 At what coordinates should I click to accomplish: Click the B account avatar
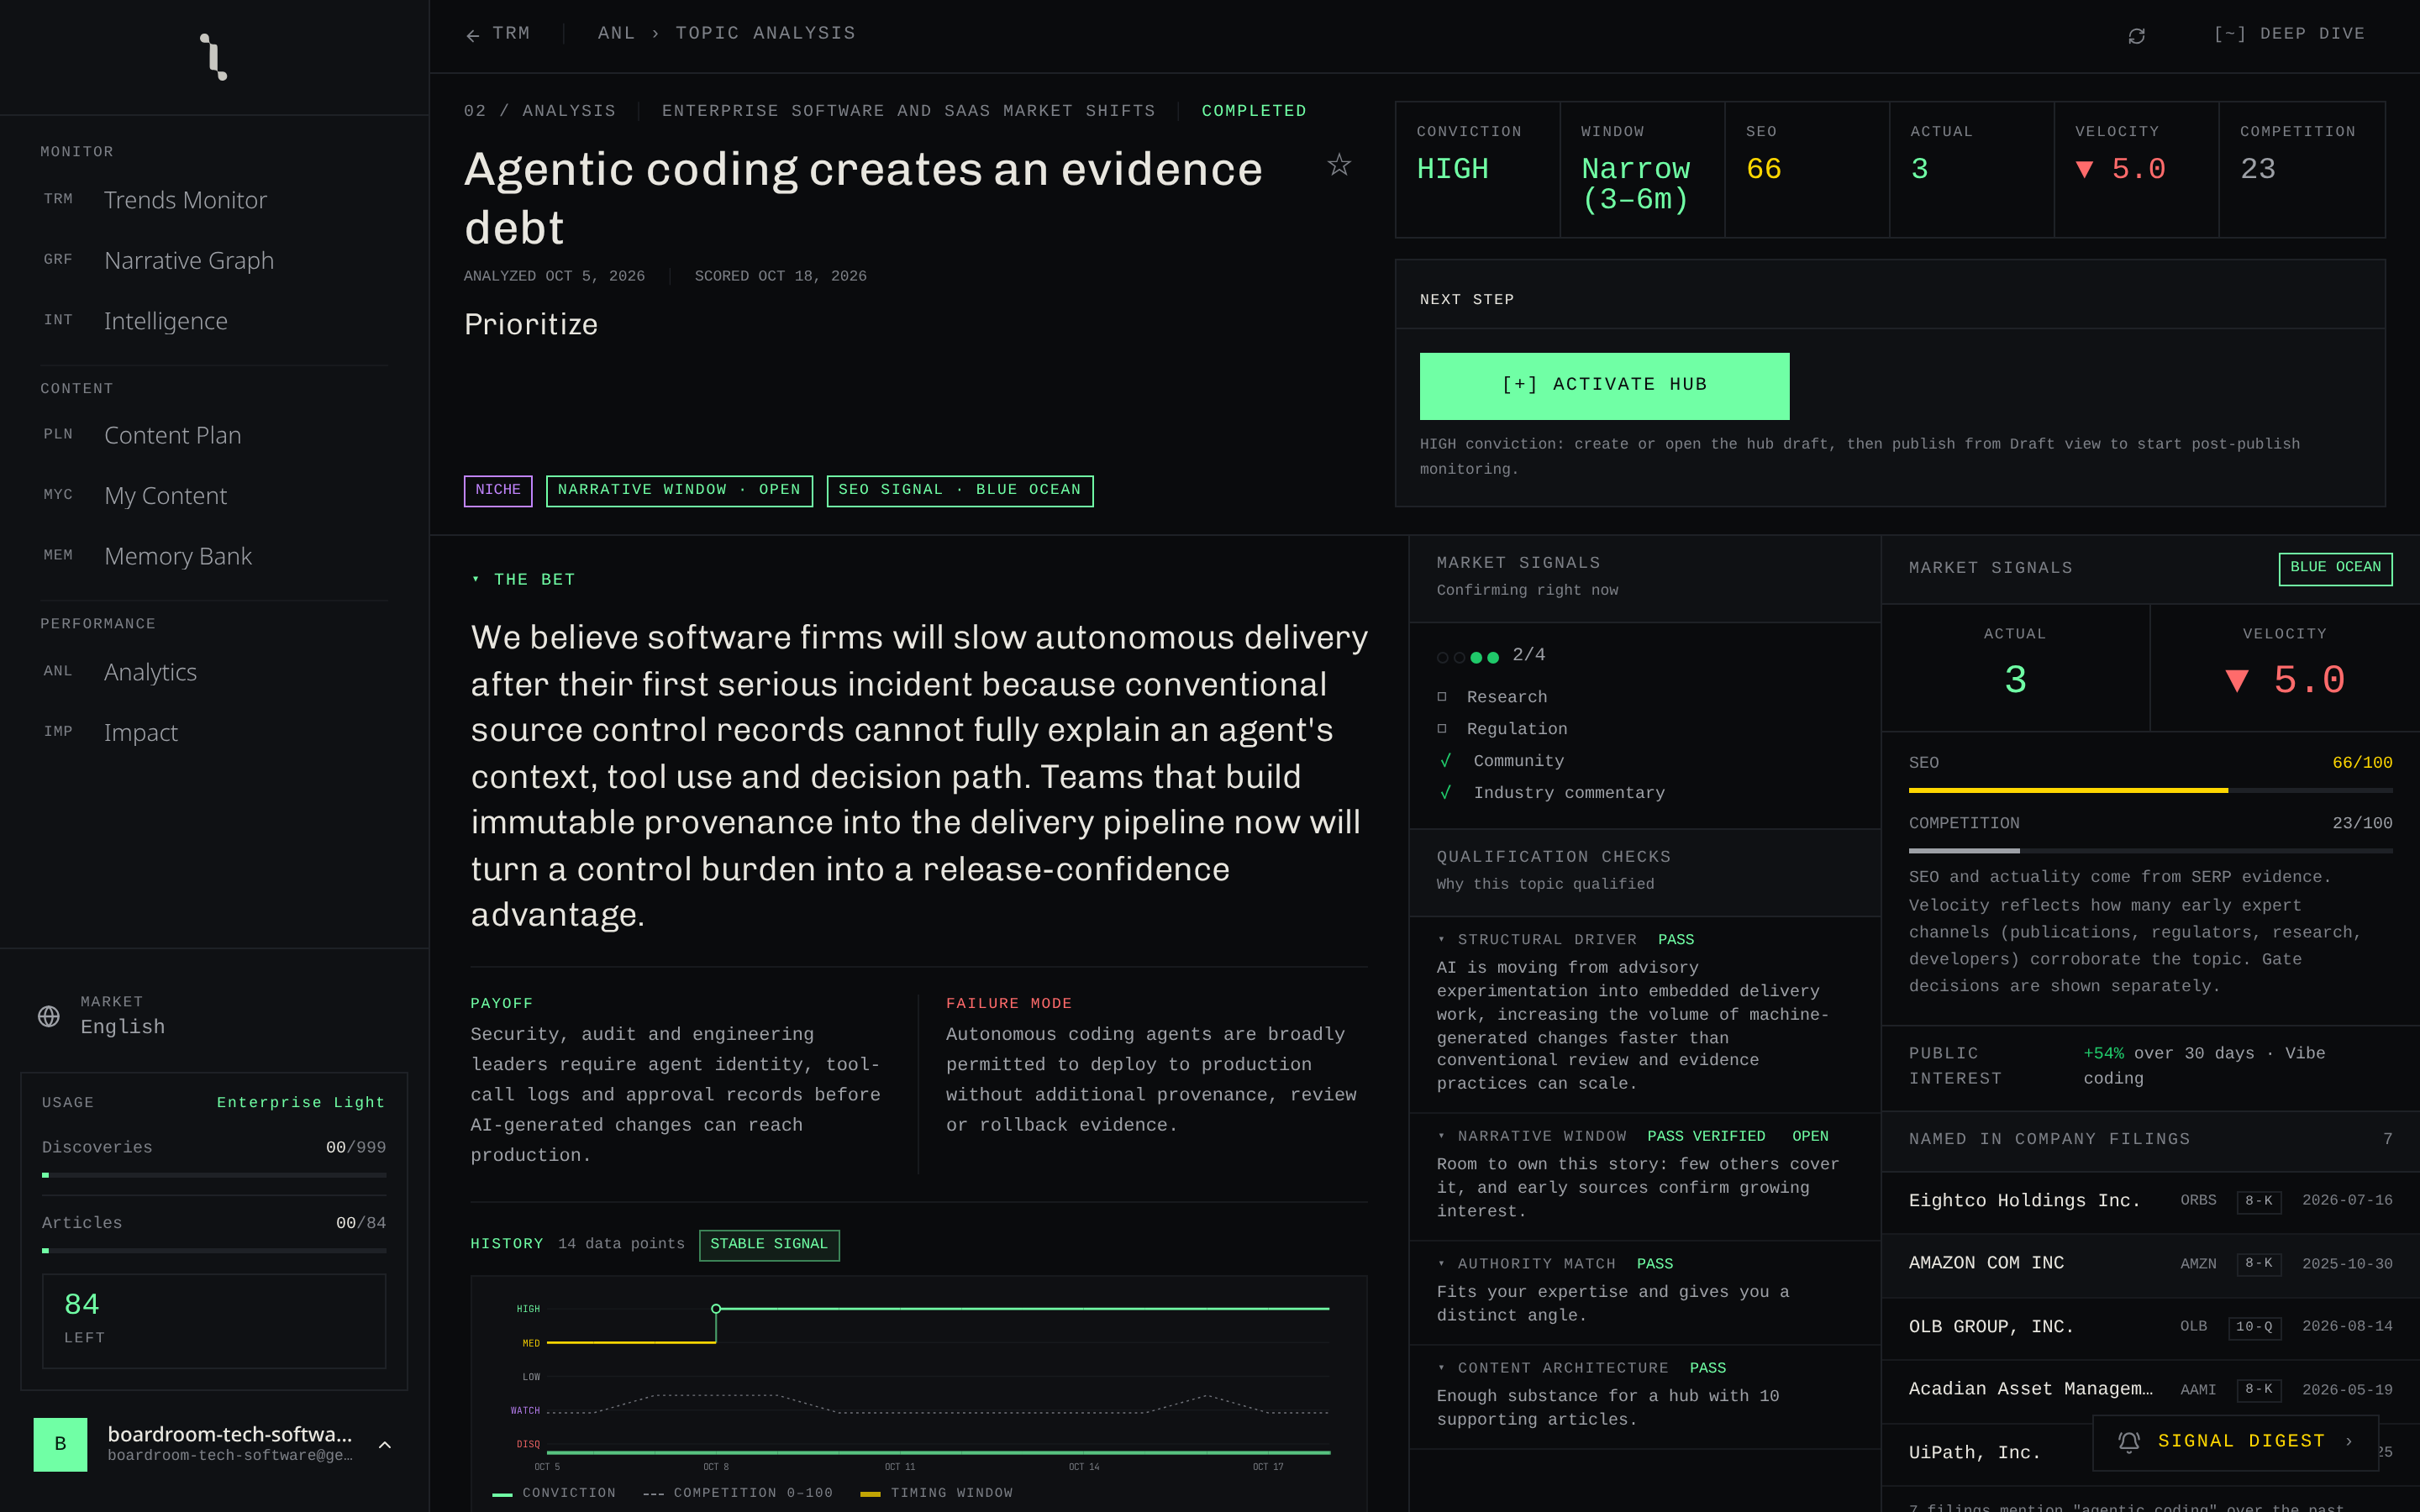click(60, 1443)
